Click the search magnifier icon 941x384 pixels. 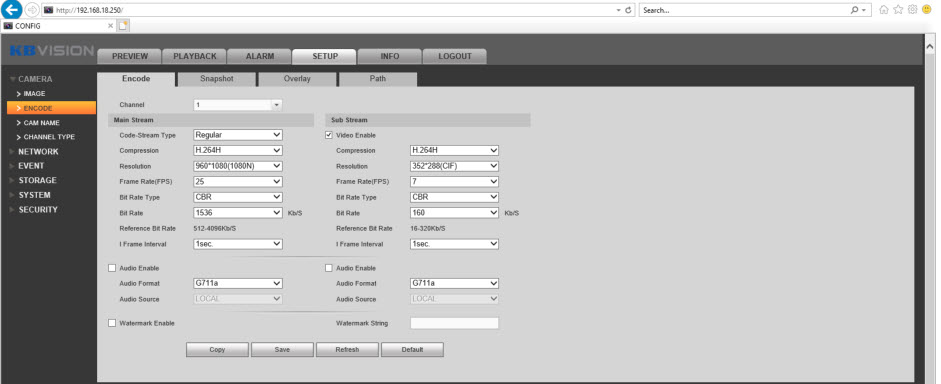(x=855, y=10)
